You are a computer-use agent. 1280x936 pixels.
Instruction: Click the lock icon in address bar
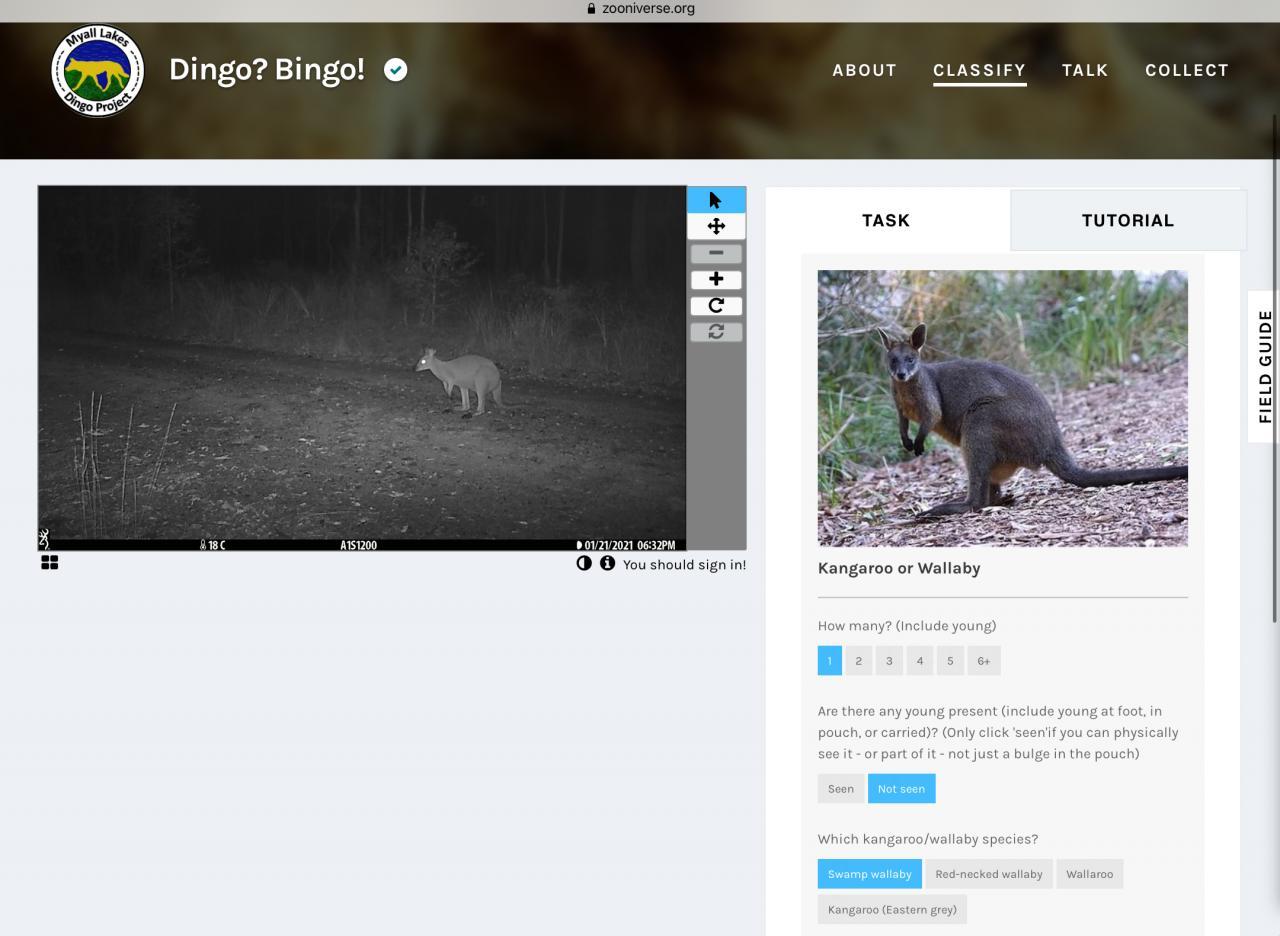(591, 8)
